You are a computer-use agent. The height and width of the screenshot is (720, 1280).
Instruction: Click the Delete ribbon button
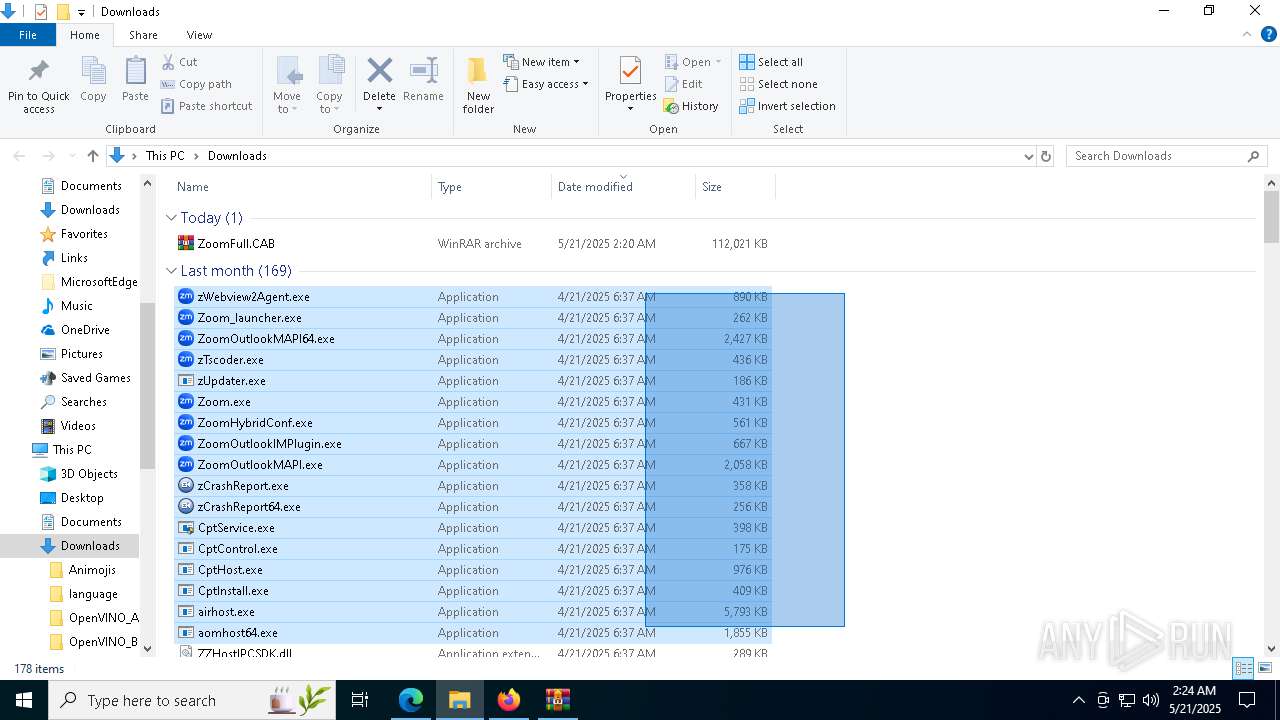coord(379,85)
